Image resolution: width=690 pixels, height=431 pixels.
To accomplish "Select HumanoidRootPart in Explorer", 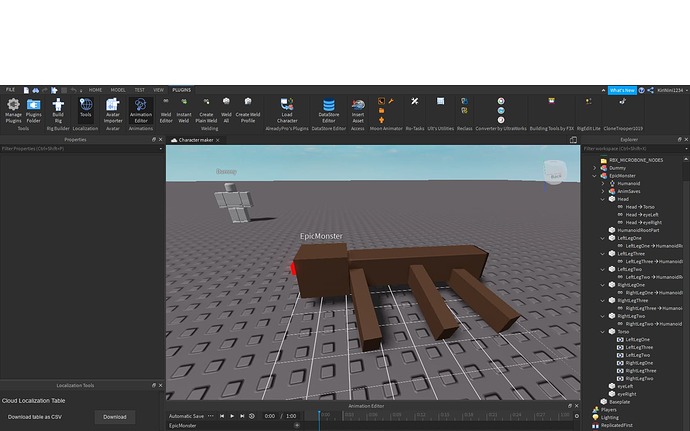I will (x=638, y=230).
